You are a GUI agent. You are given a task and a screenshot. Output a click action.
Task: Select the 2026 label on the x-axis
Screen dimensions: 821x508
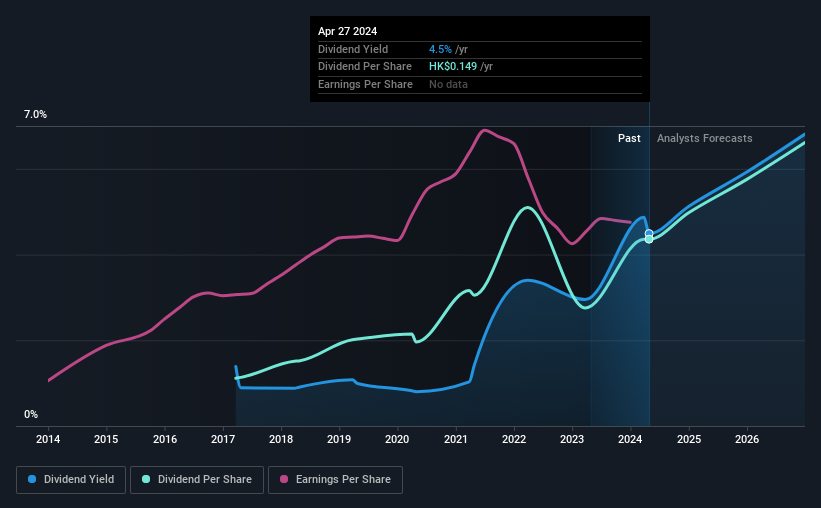click(747, 439)
